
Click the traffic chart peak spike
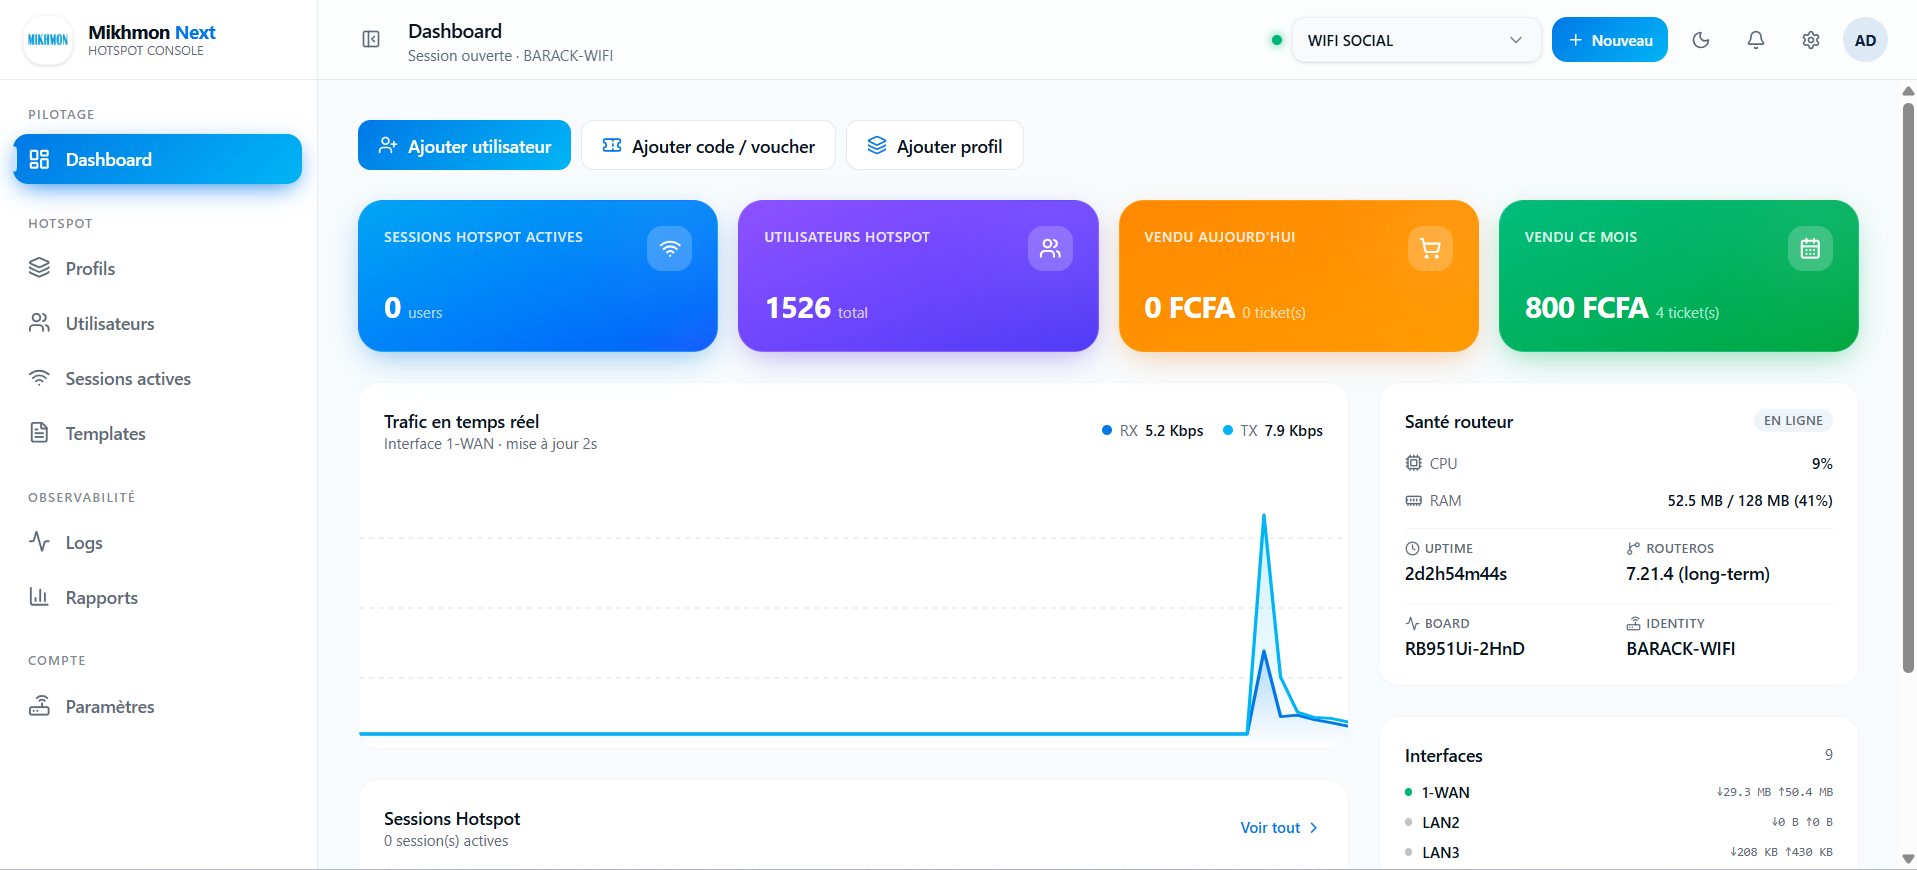(x=1264, y=516)
